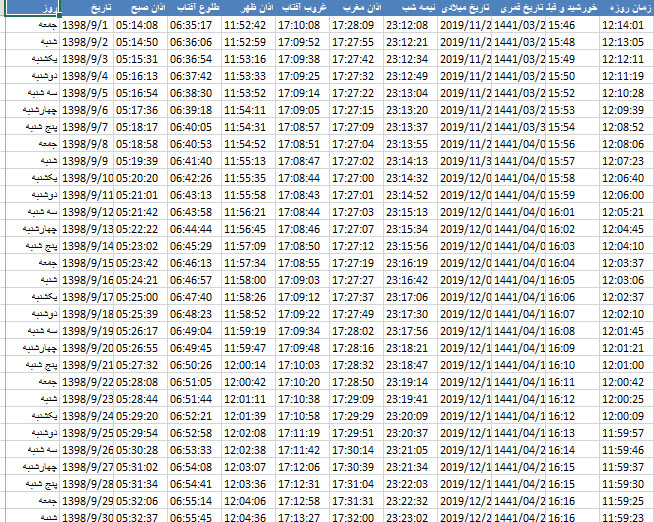The height and width of the screenshot is (522, 654).
Task: Select noon time 12:04:36
Action: pos(248,516)
